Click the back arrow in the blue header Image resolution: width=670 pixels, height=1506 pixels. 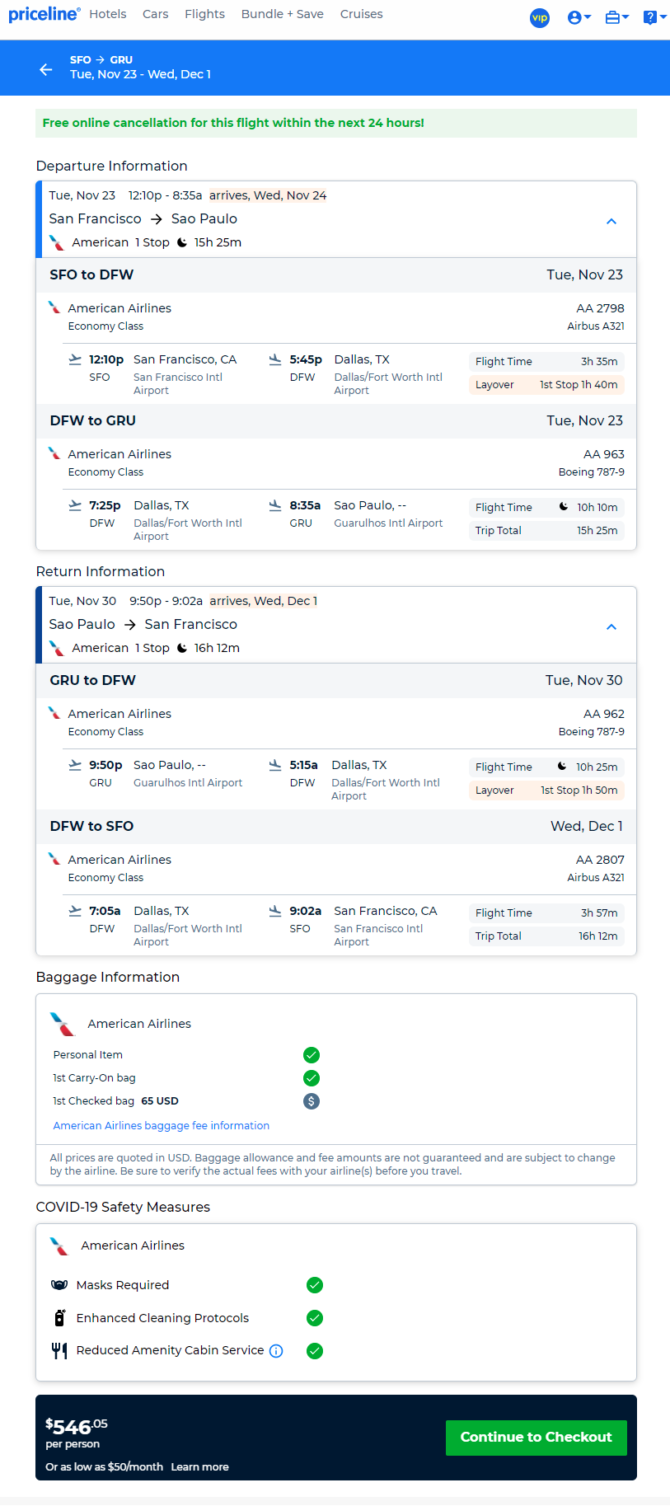click(45, 69)
